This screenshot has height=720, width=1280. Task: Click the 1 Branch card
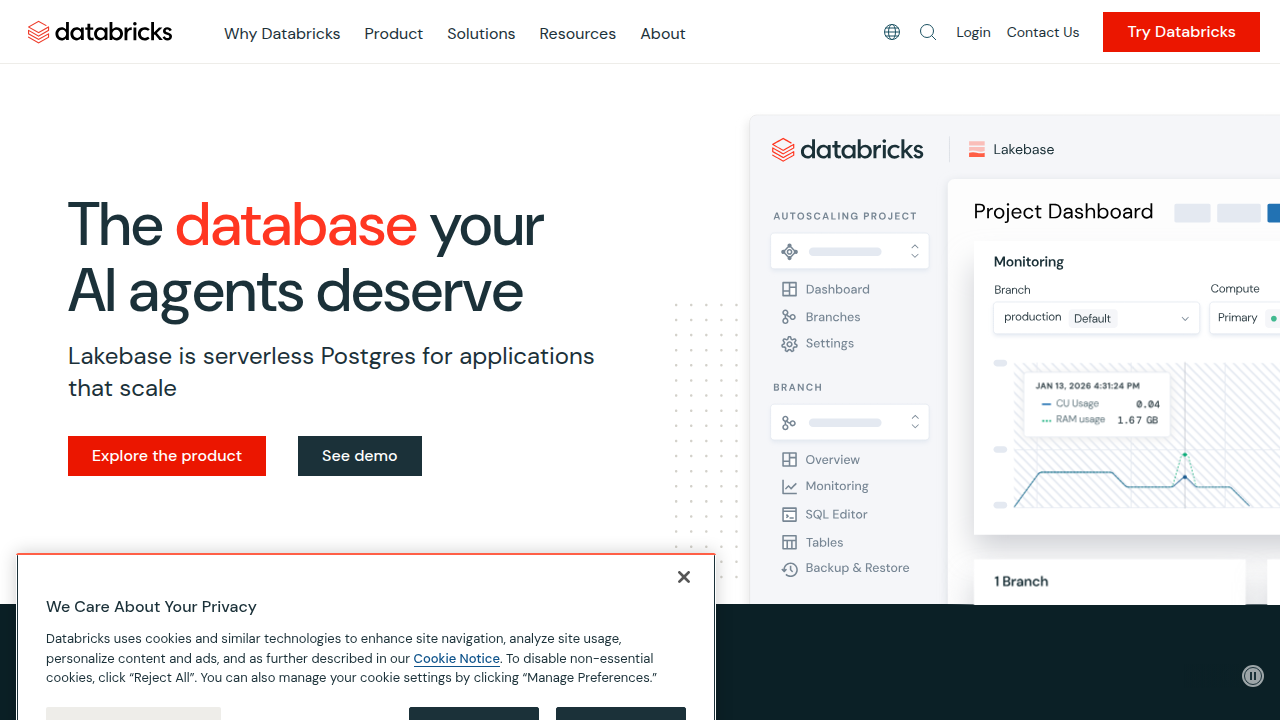(1110, 582)
